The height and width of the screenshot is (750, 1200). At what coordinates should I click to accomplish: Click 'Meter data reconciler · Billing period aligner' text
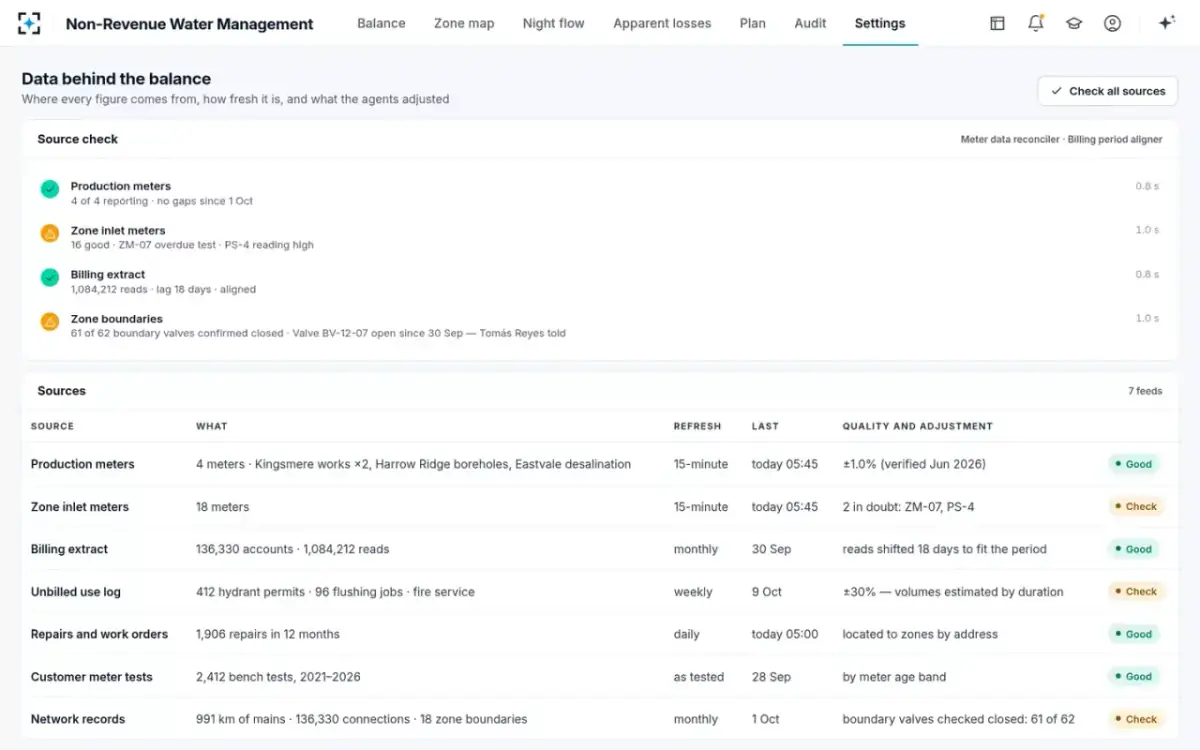pyautogui.click(x=1061, y=140)
